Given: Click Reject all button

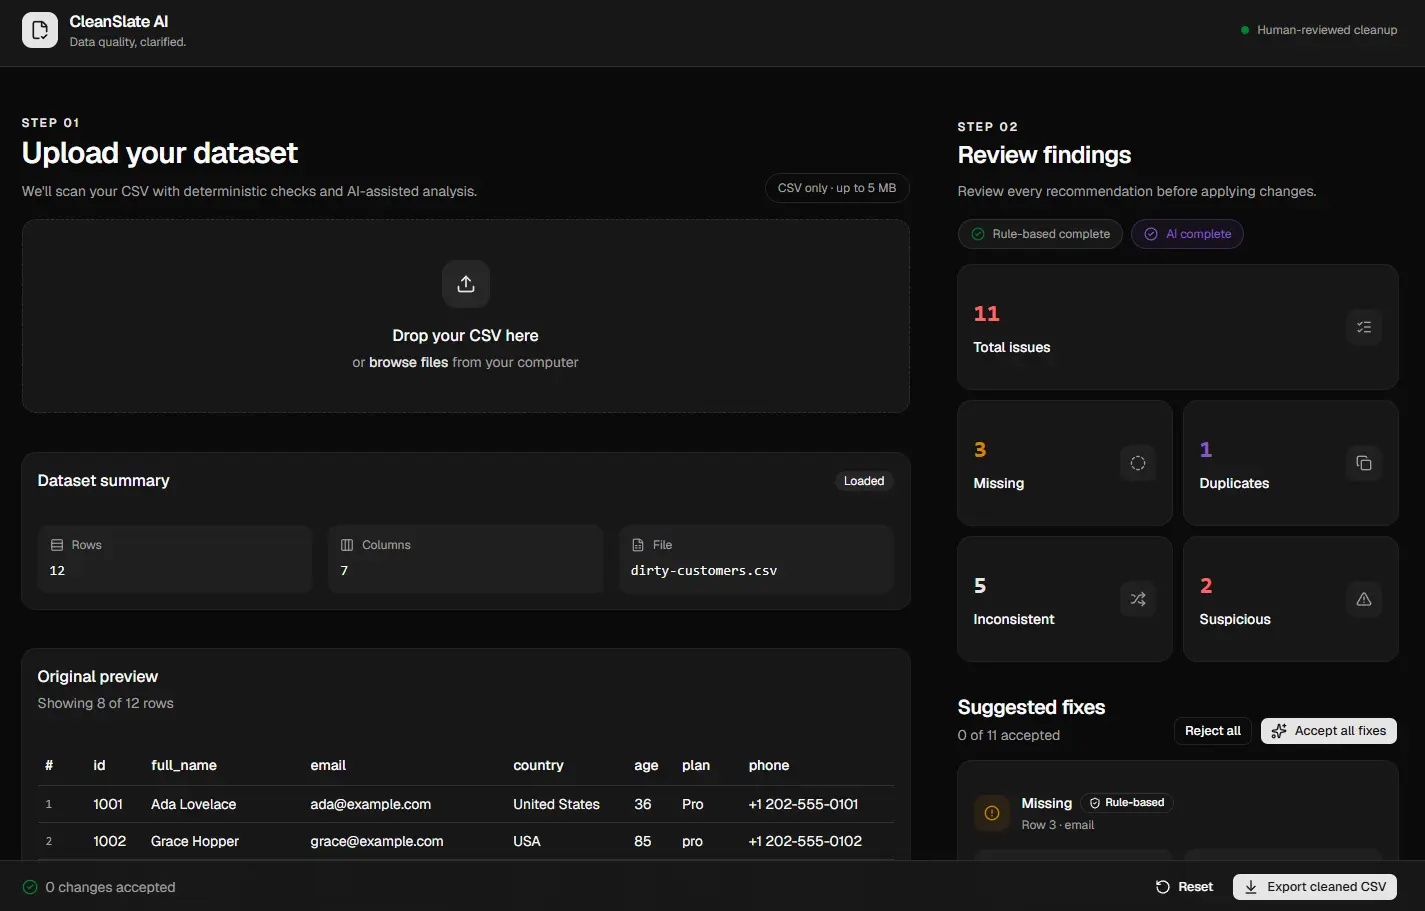Looking at the screenshot, I should coord(1212,731).
